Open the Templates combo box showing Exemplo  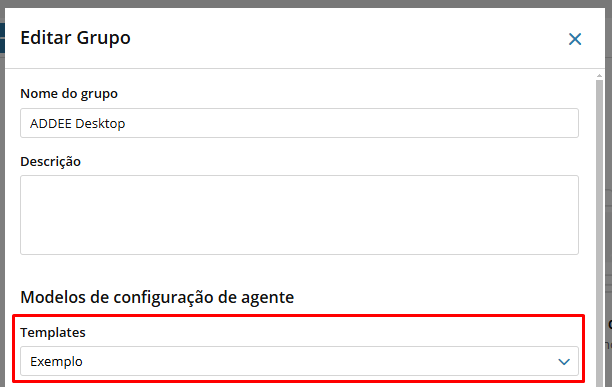(x=299, y=361)
